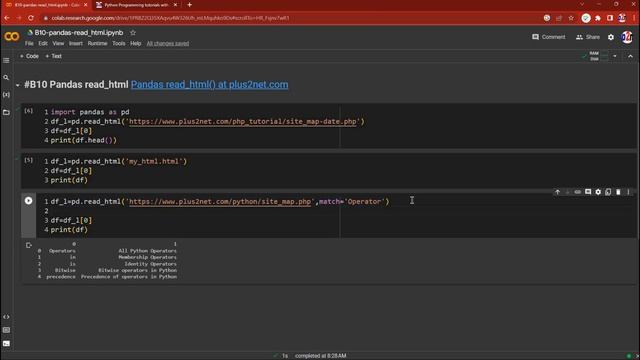Open the variables {x} panel

click(x=6, y=95)
